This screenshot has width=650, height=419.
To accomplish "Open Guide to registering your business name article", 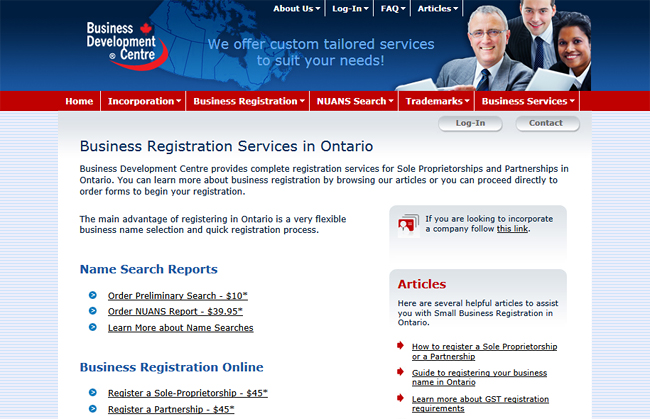I will point(477,377).
